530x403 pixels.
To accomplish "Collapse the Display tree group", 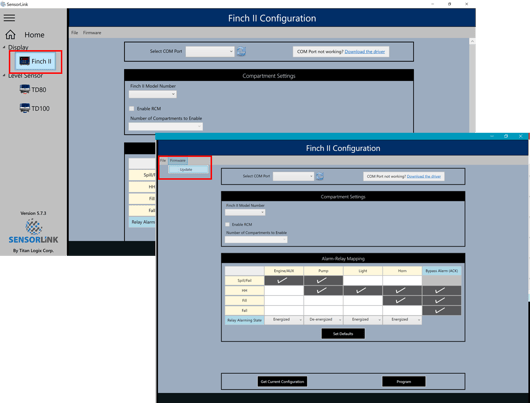I will pyautogui.click(x=4, y=47).
